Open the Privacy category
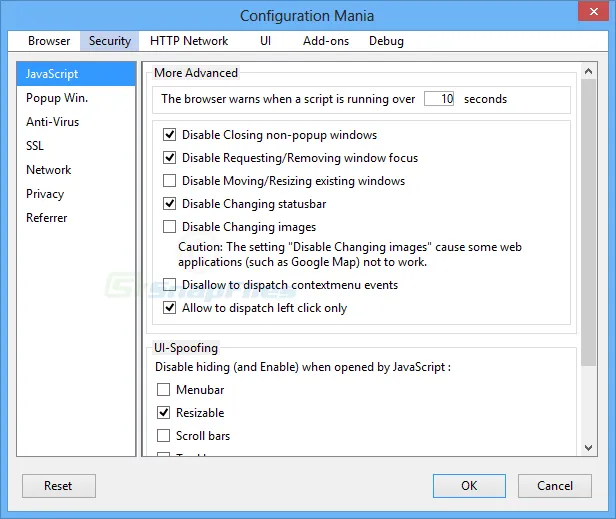Screen dimensions: 616x519 [76, 194]
